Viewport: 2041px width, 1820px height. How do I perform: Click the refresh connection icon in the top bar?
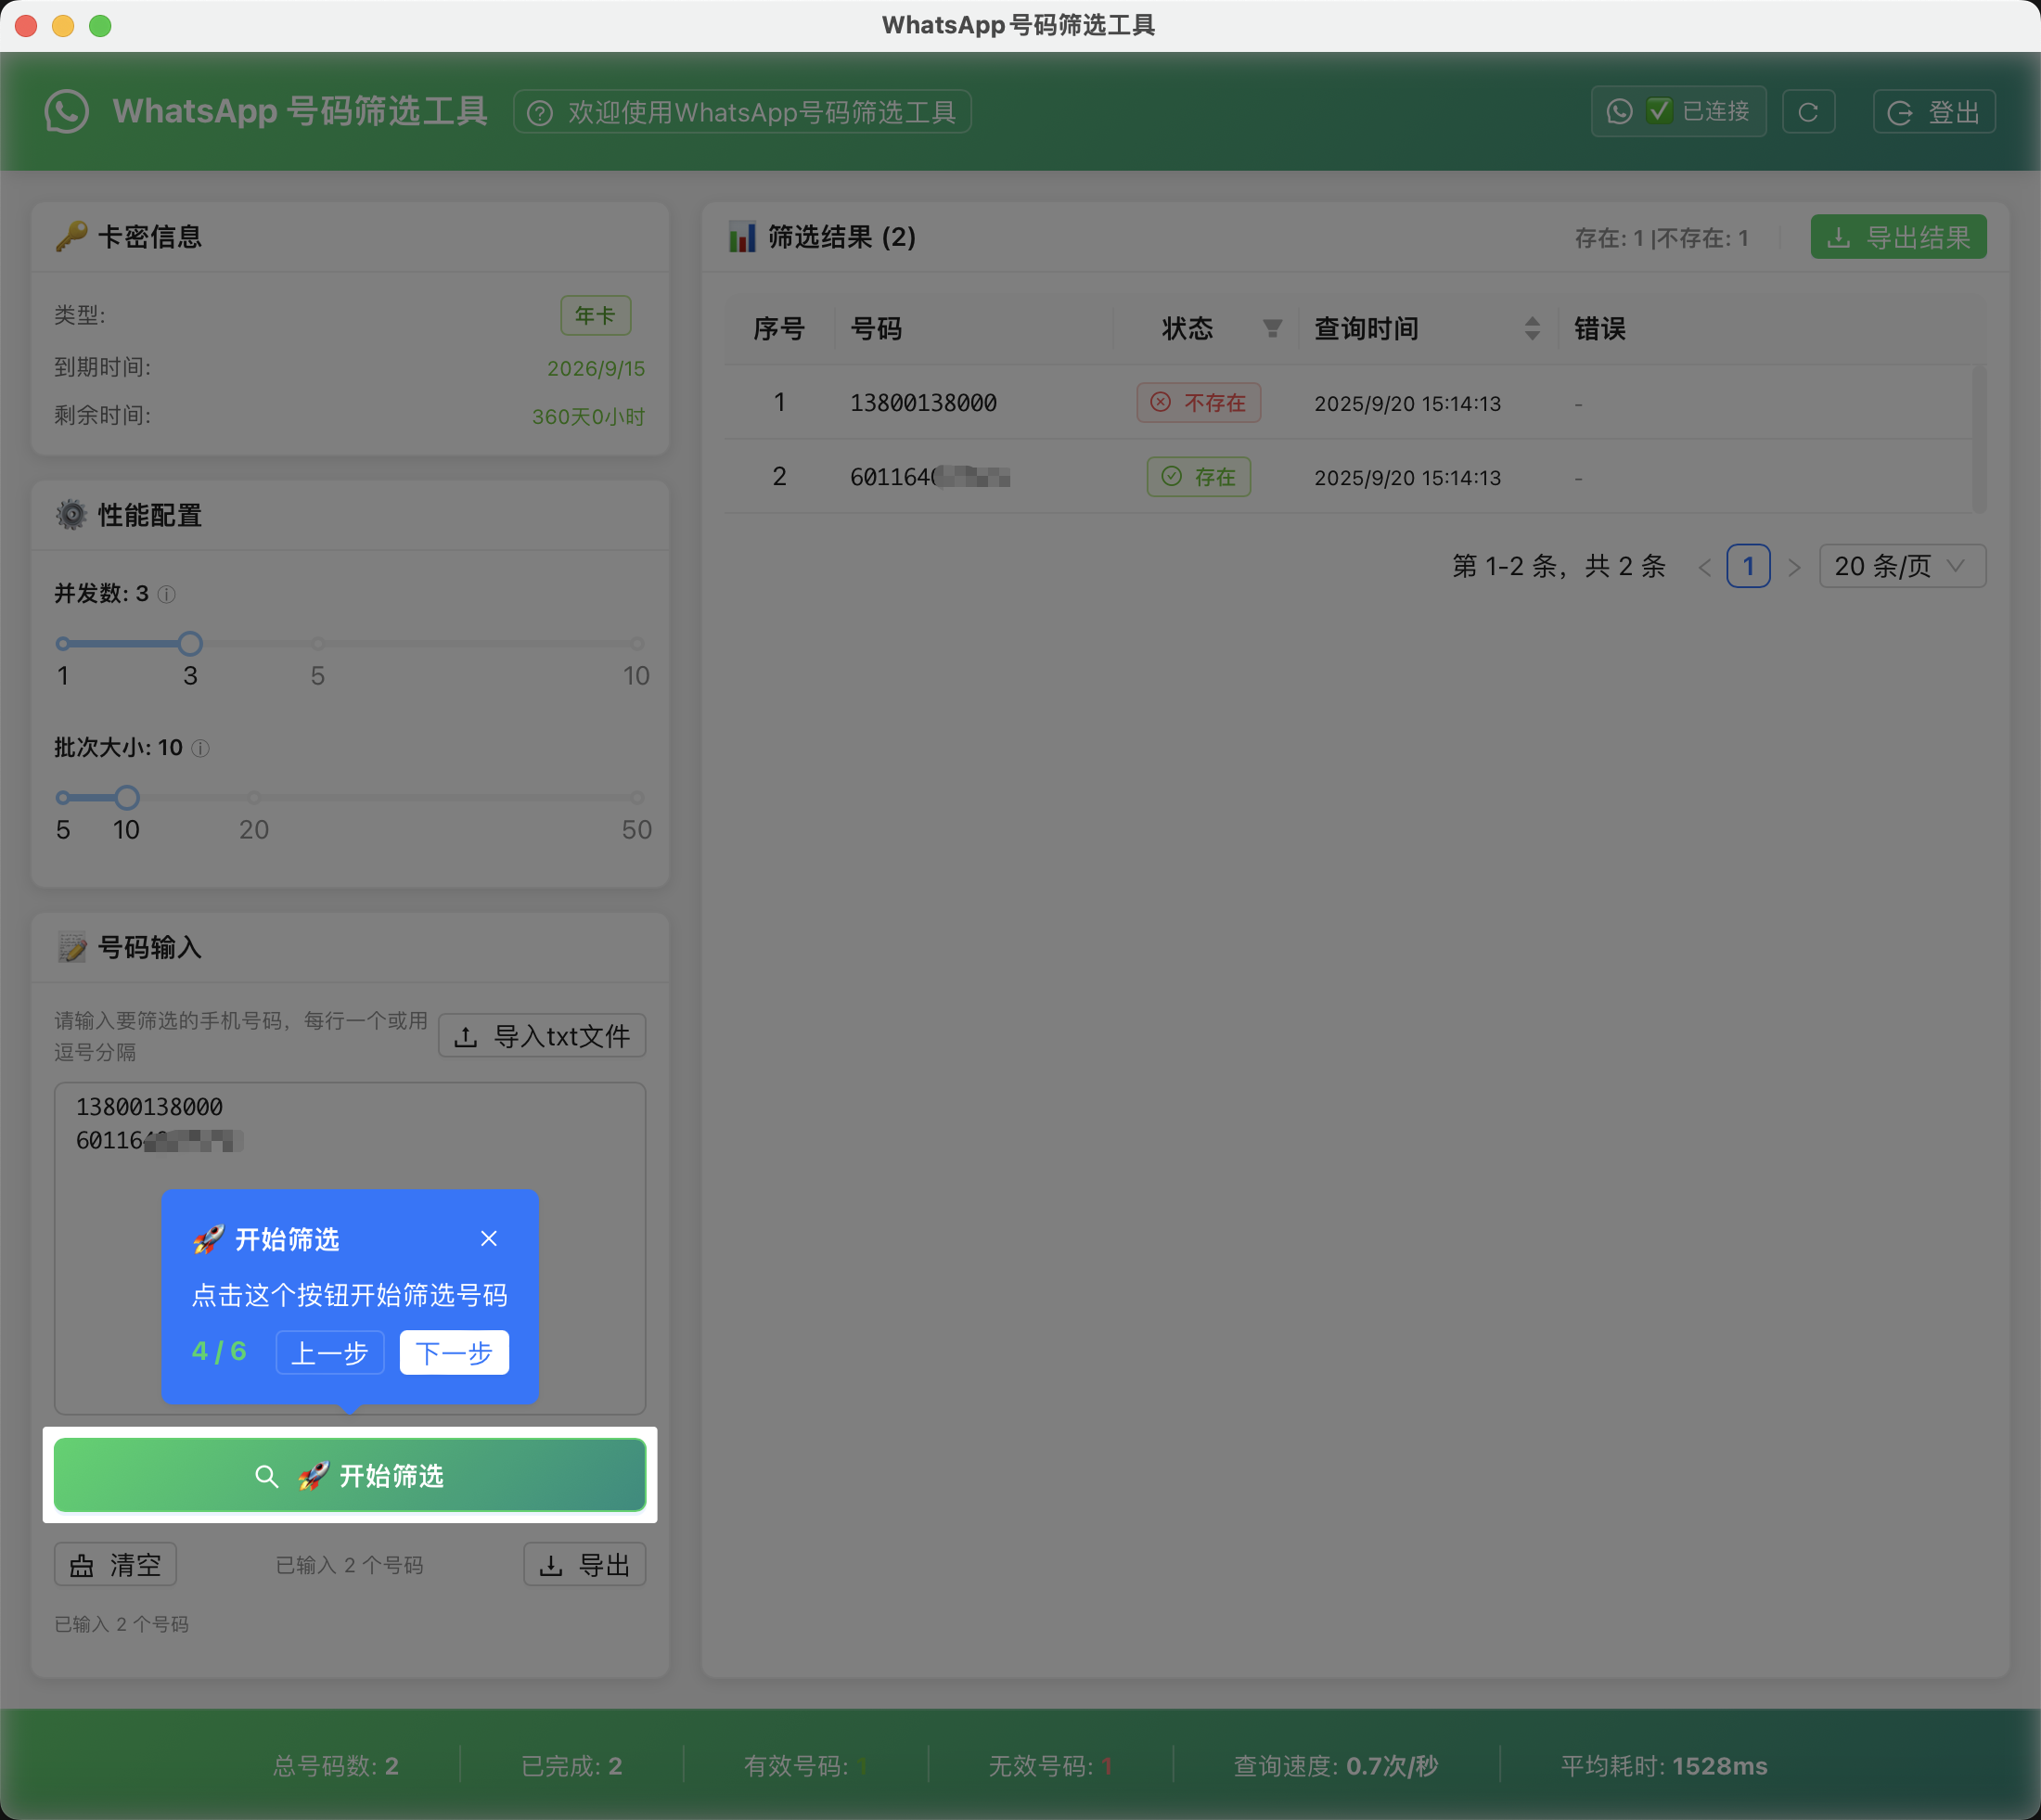pyautogui.click(x=1808, y=111)
